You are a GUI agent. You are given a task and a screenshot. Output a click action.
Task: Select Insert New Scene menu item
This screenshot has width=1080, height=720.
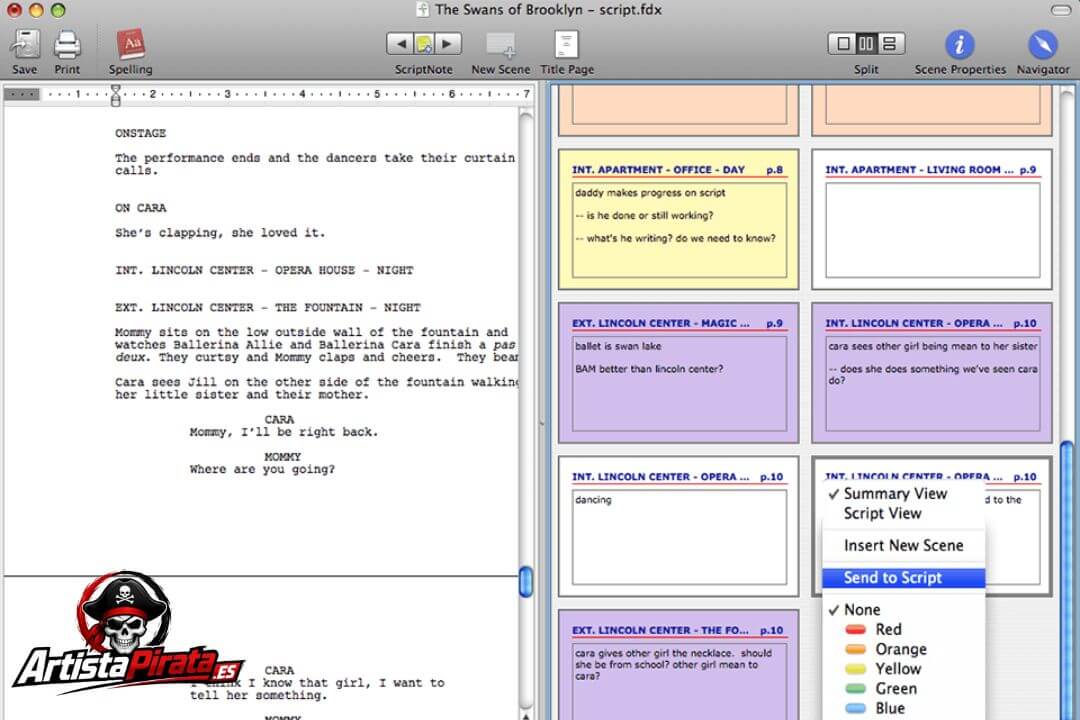click(x=903, y=546)
